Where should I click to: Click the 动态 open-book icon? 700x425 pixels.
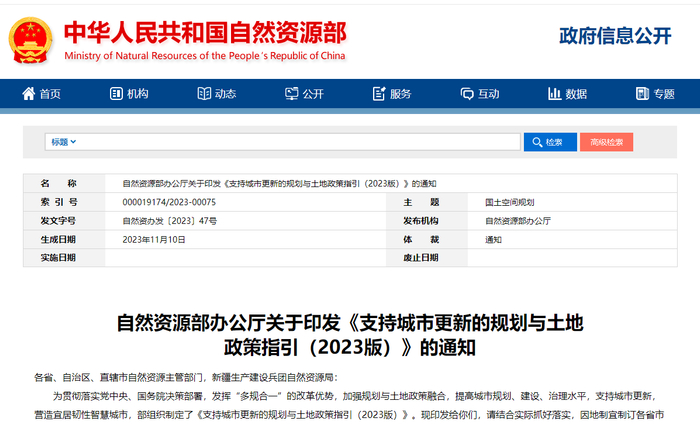[x=204, y=94]
